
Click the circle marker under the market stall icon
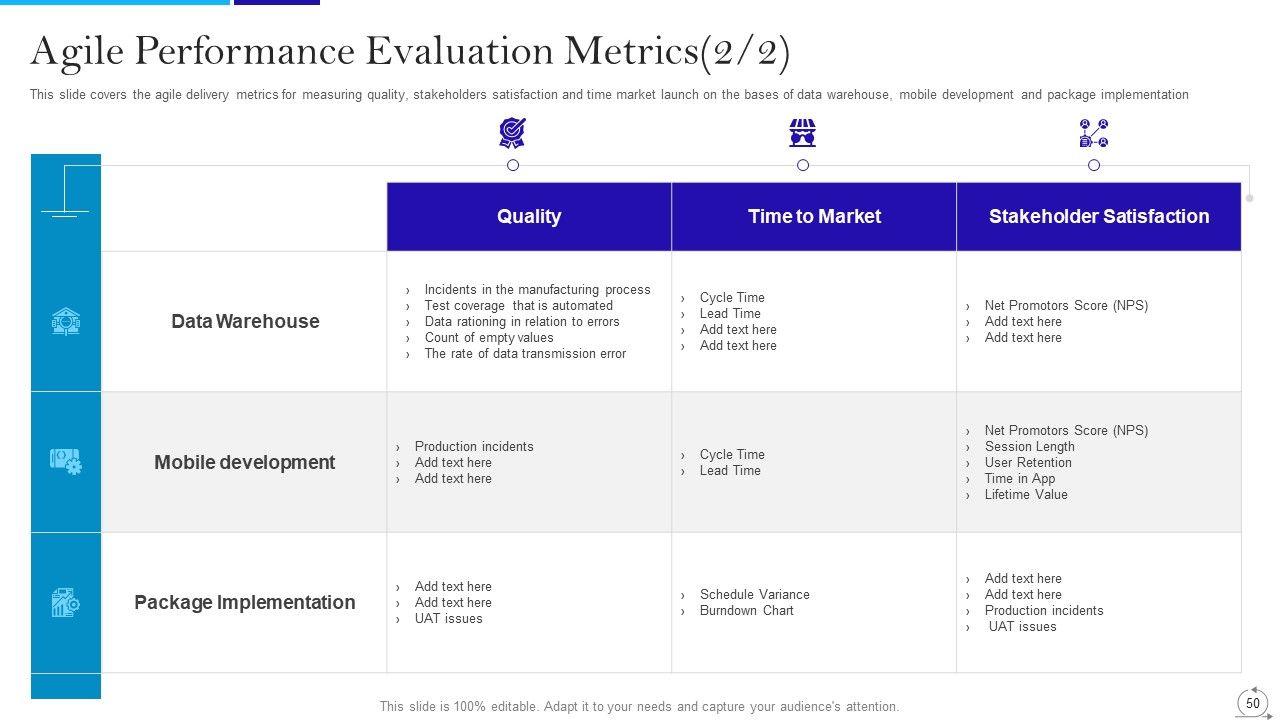[803, 165]
